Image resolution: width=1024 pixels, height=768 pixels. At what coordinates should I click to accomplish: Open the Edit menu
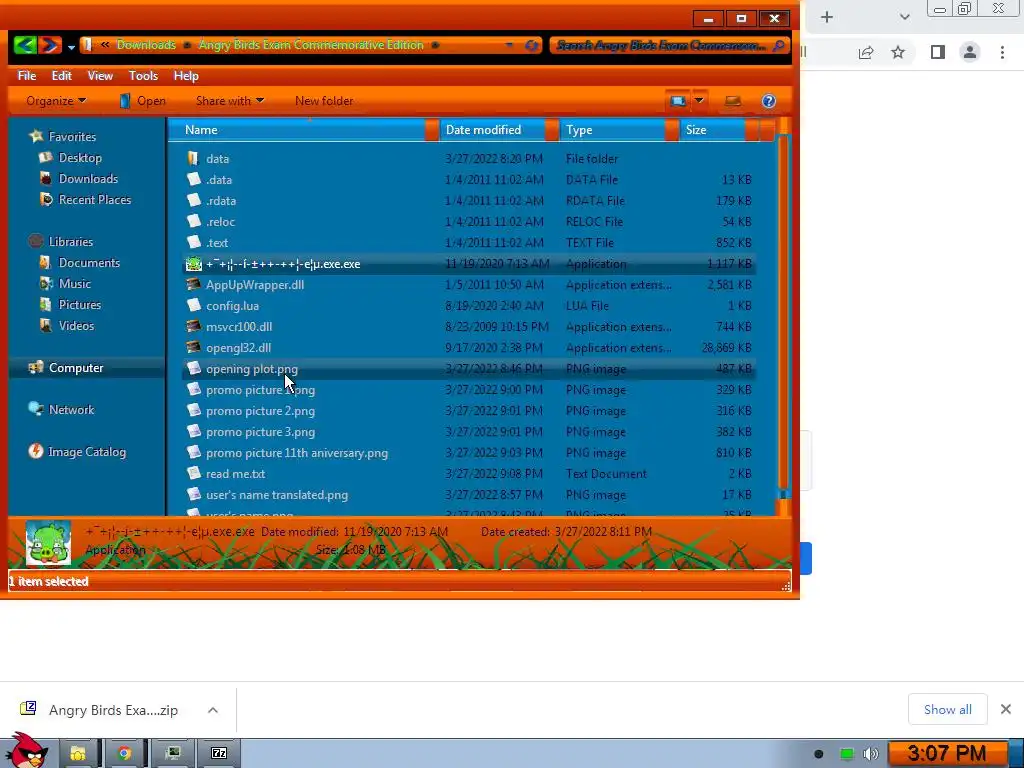[x=61, y=76]
